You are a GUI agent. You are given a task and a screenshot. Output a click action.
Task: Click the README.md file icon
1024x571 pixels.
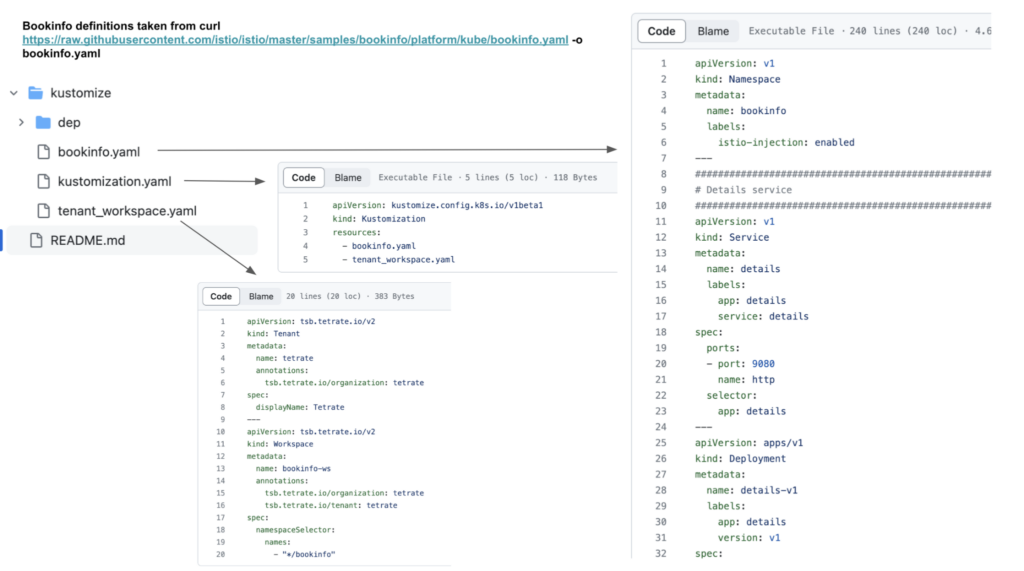click(36, 240)
